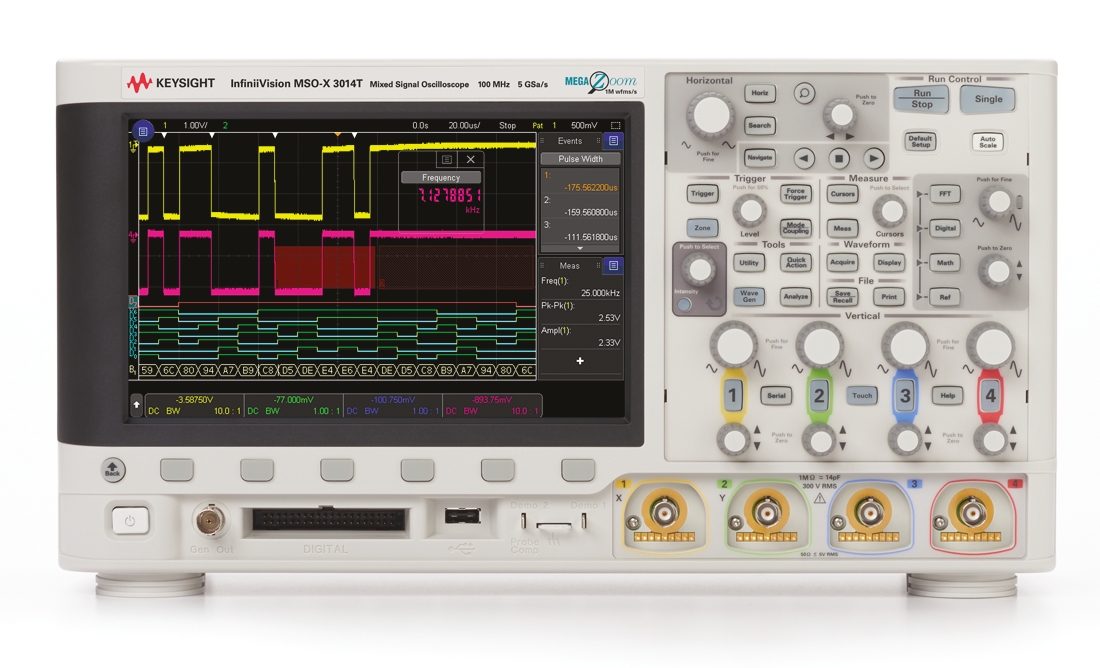Select the channel 1 BNC input connector

click(x=664, y=512)
